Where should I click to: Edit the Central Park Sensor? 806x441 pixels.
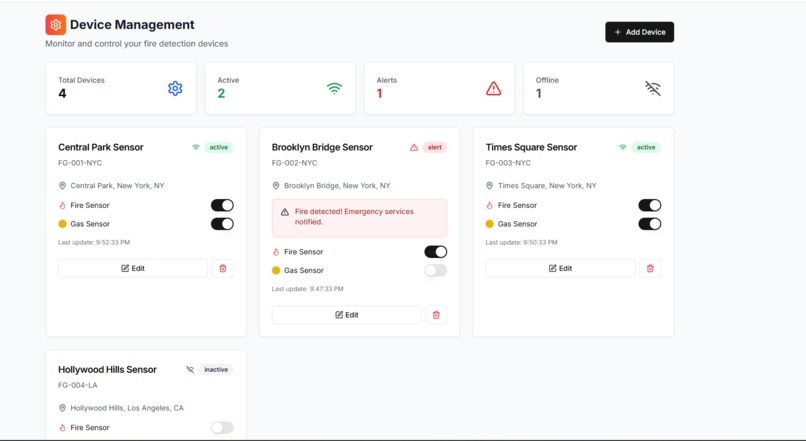tap(133, 268)
